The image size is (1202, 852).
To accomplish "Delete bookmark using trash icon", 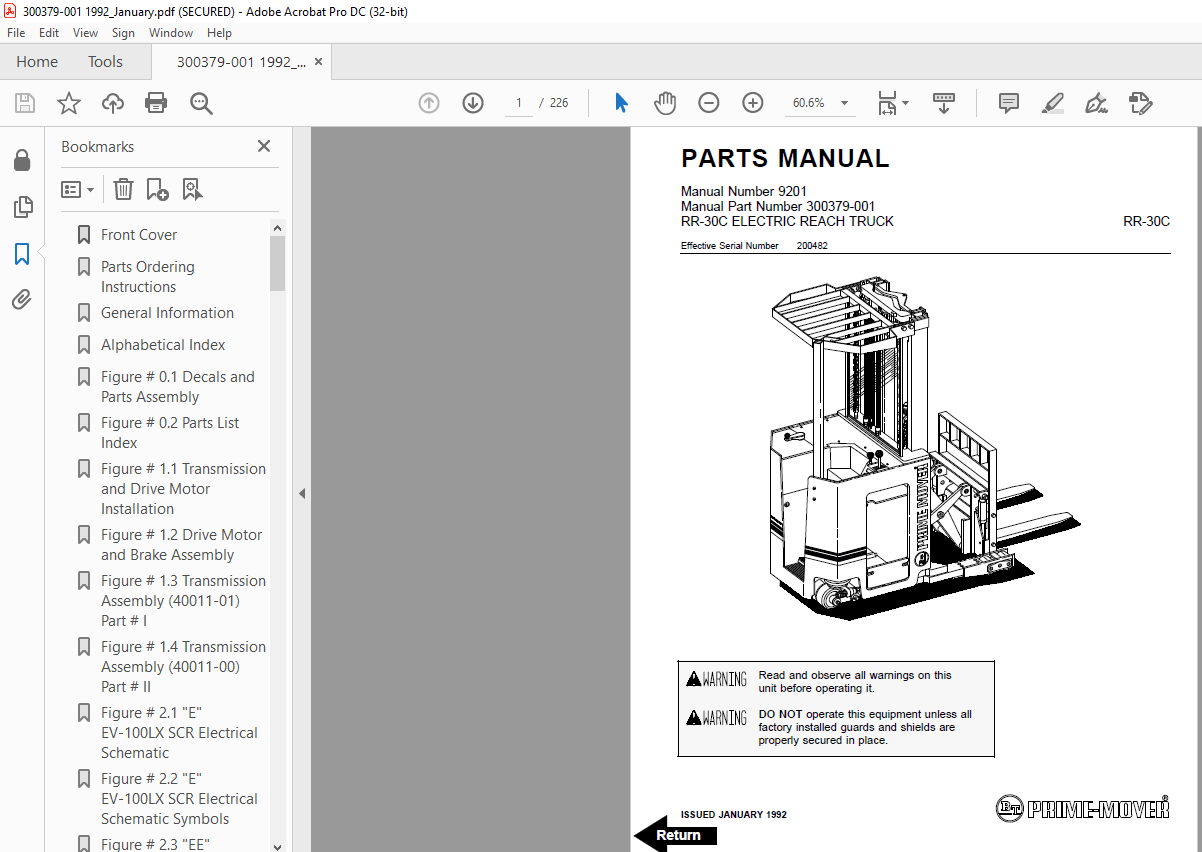I will pyautogui.click(x=122, y=189).
